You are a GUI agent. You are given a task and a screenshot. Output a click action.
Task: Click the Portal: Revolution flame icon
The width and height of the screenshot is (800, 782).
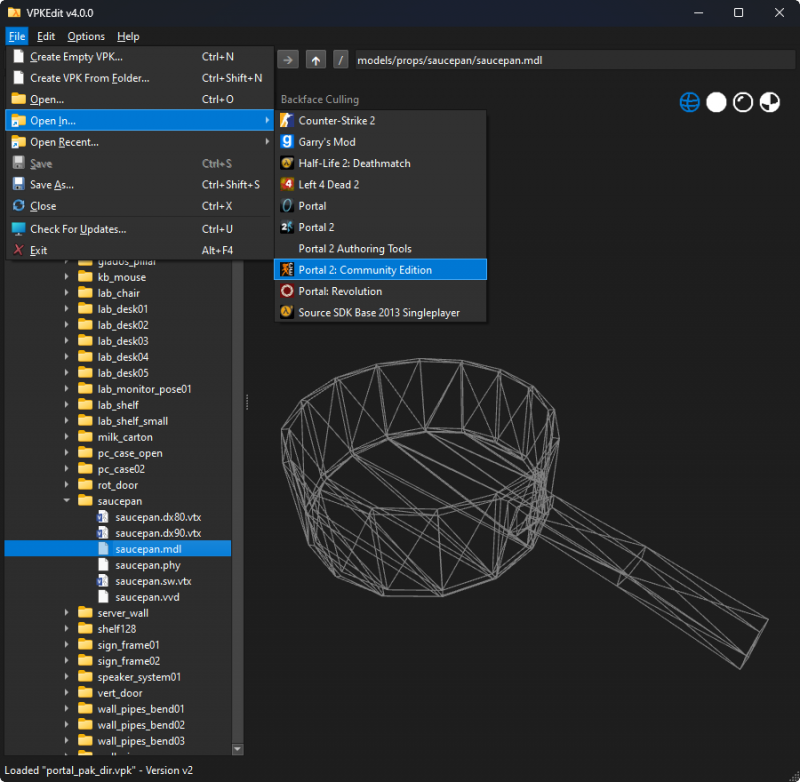[x=287, y=290]
